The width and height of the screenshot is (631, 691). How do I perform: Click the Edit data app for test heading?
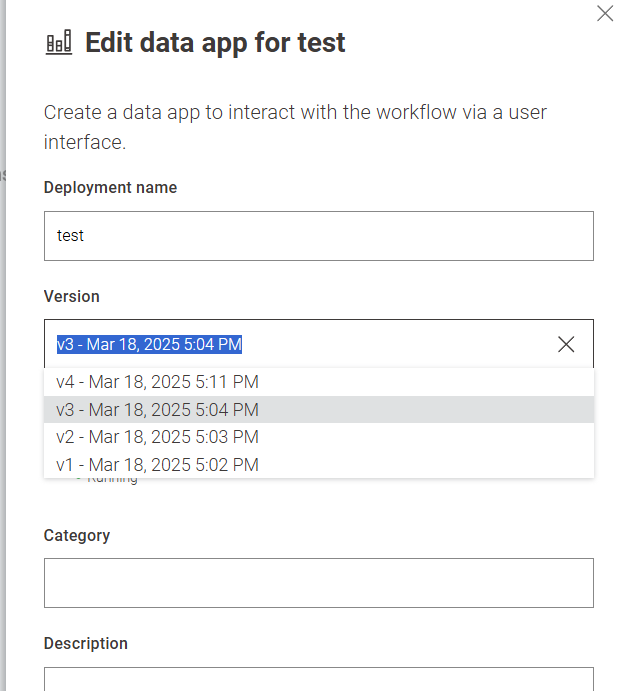pyautogui.click(x=215, y=43)
